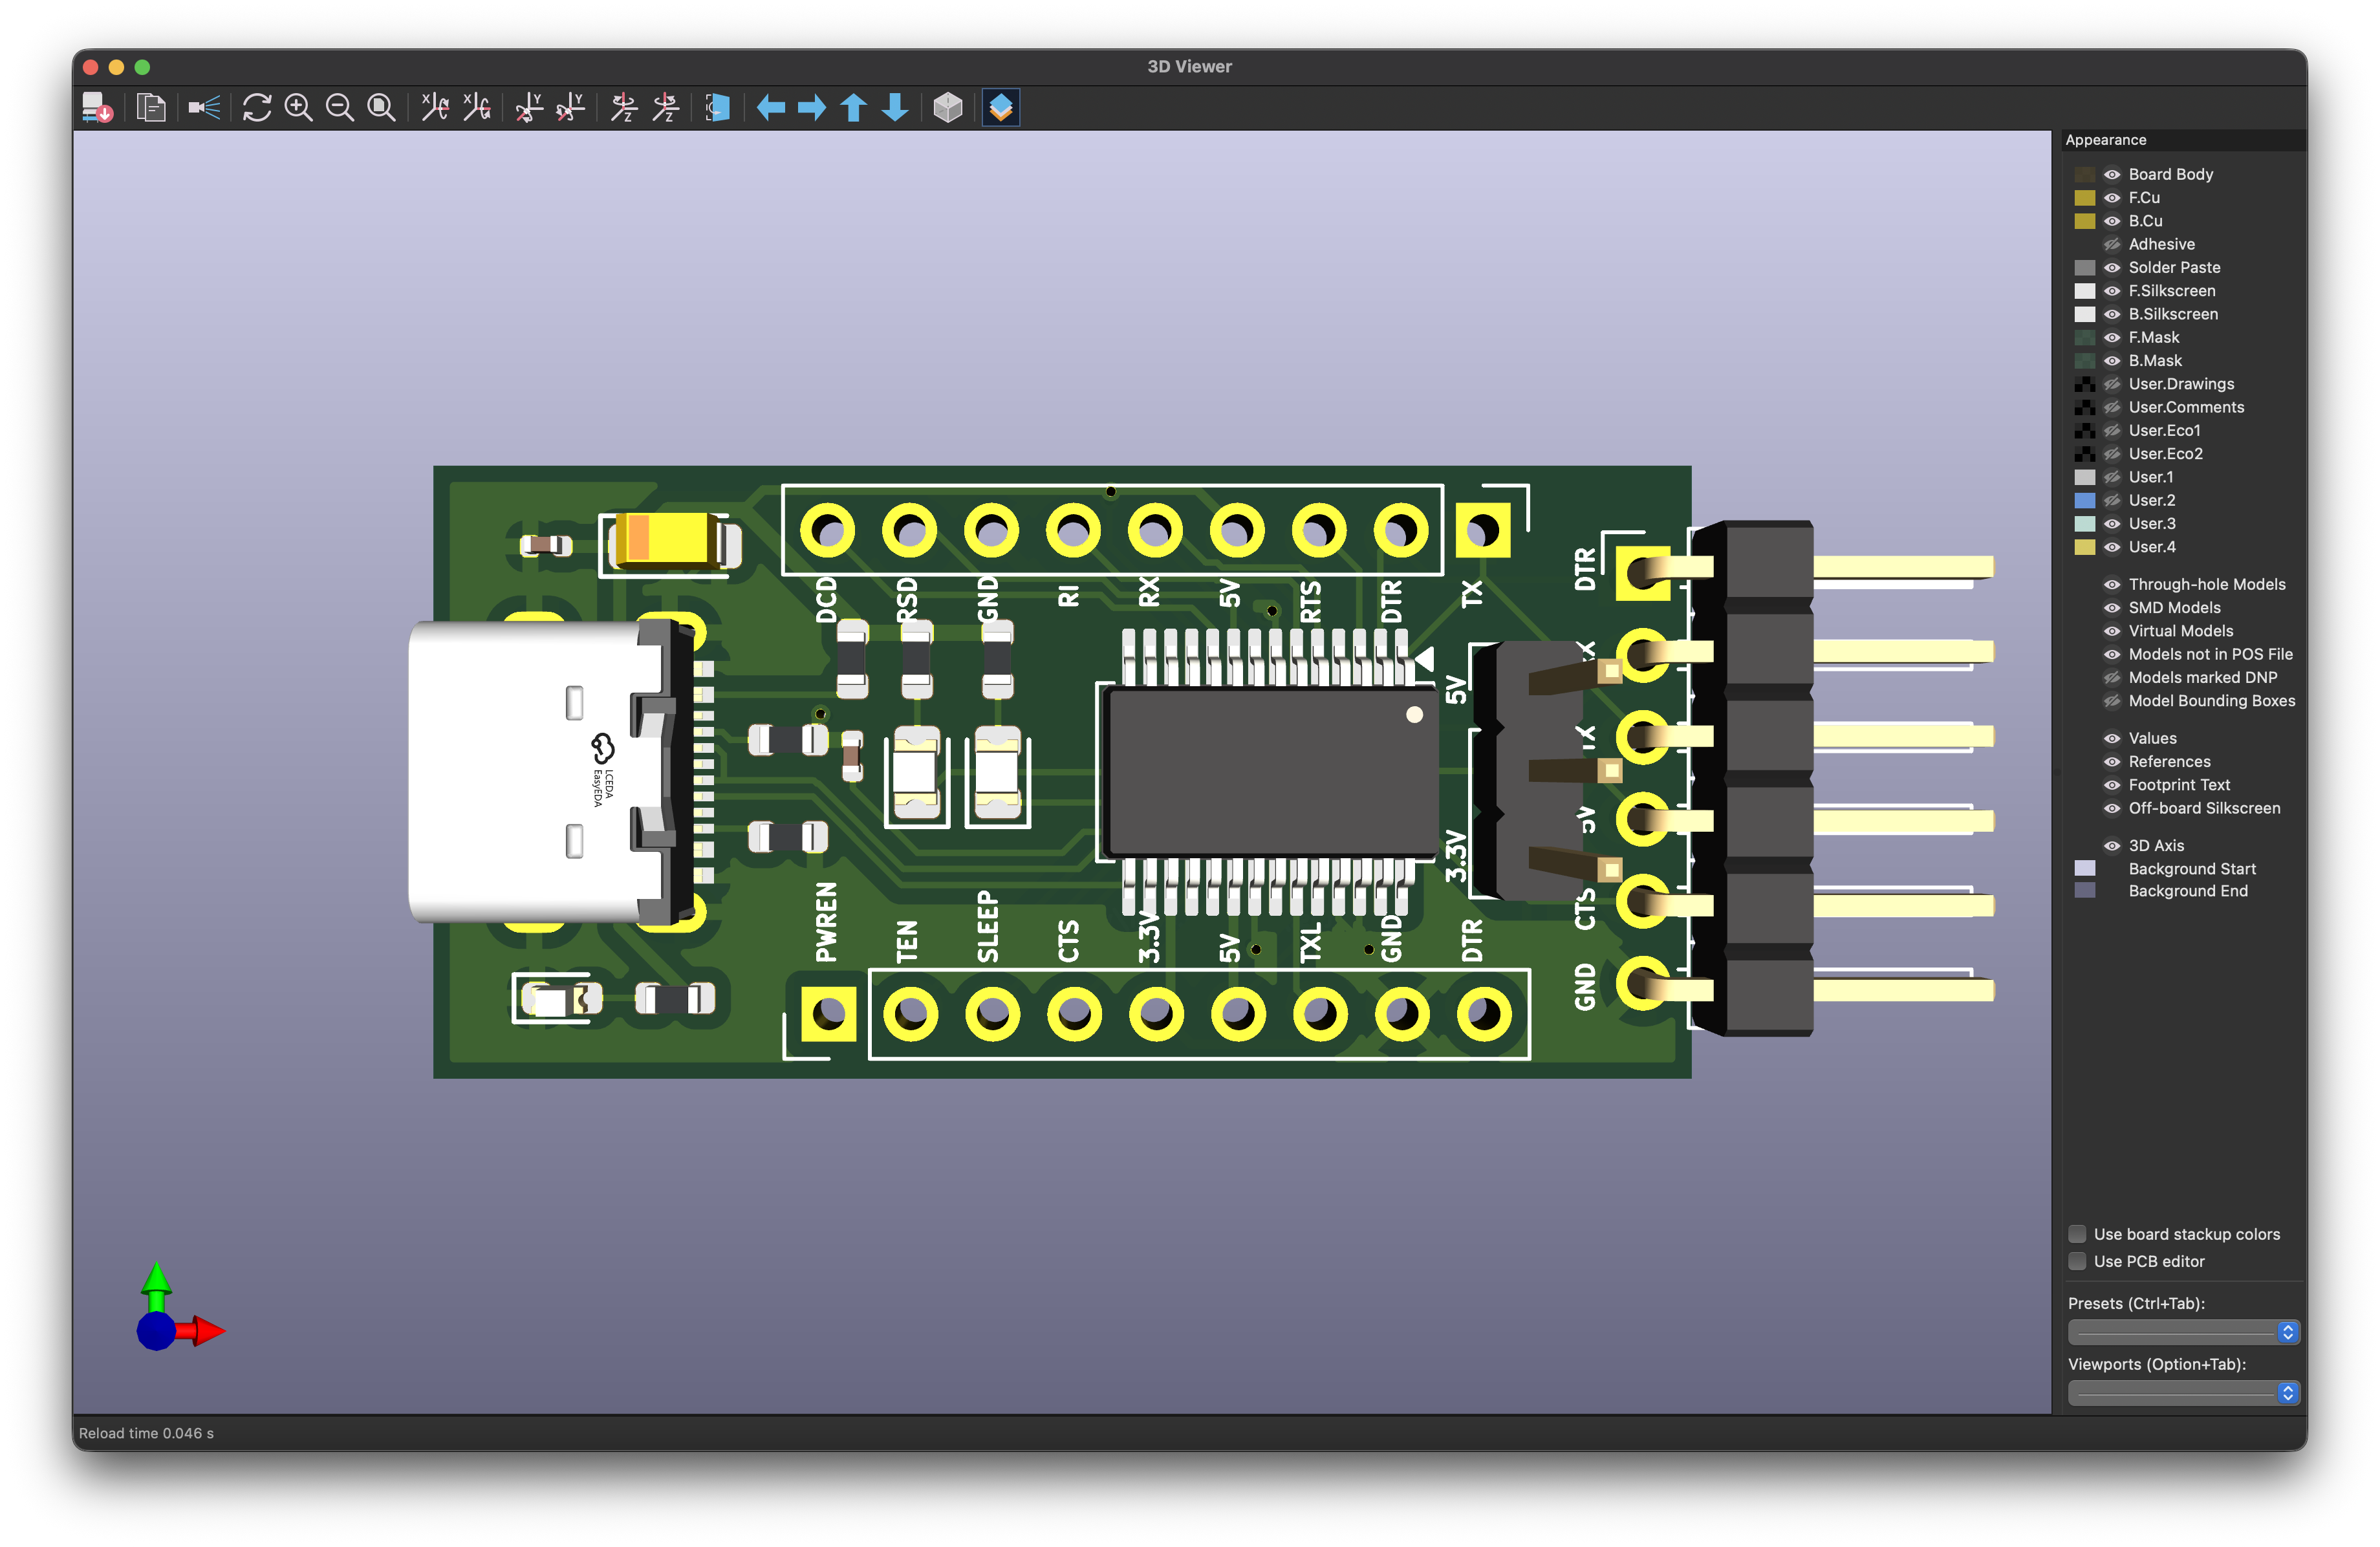Zoom in using the magnifier plus icon
This screenshot has width=2380, height=1547.
[x=299, y=107]
